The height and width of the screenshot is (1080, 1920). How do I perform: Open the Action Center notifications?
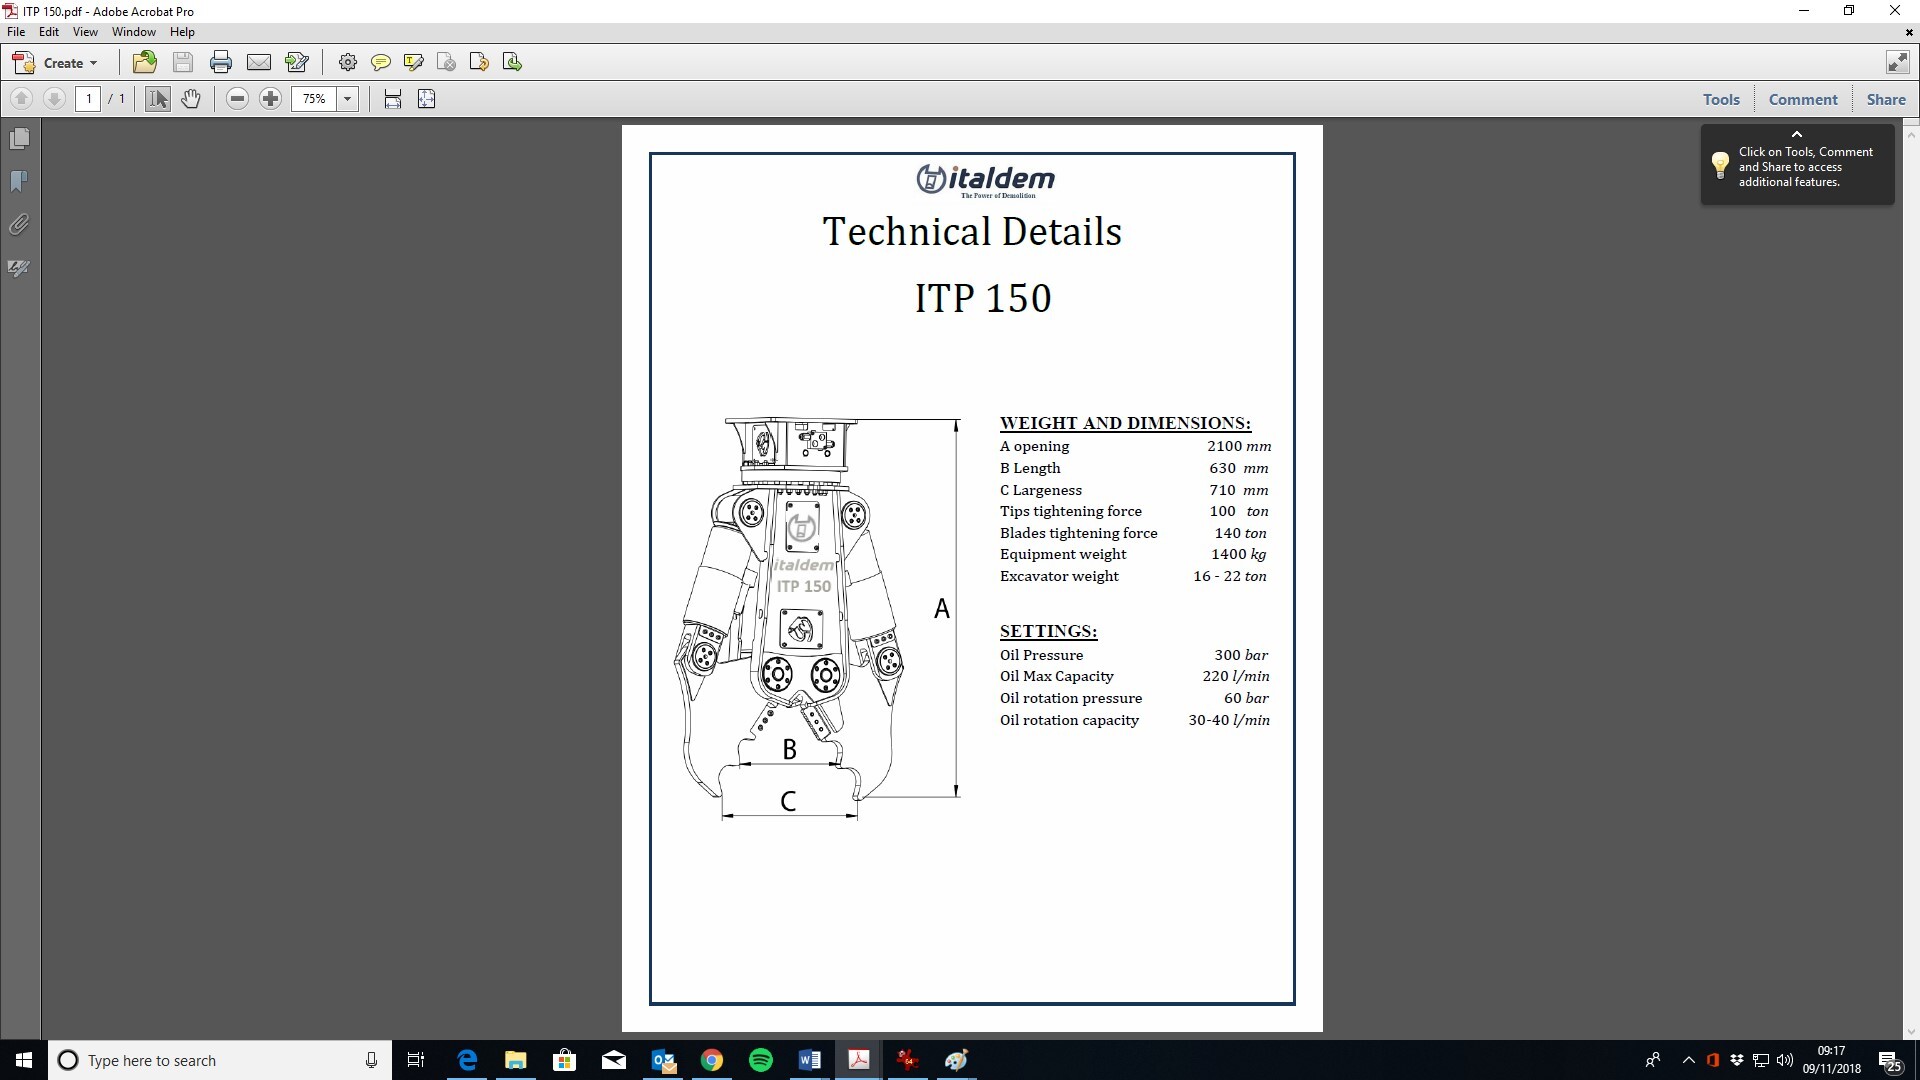pyautogui.click(x=1890, y=1060)
